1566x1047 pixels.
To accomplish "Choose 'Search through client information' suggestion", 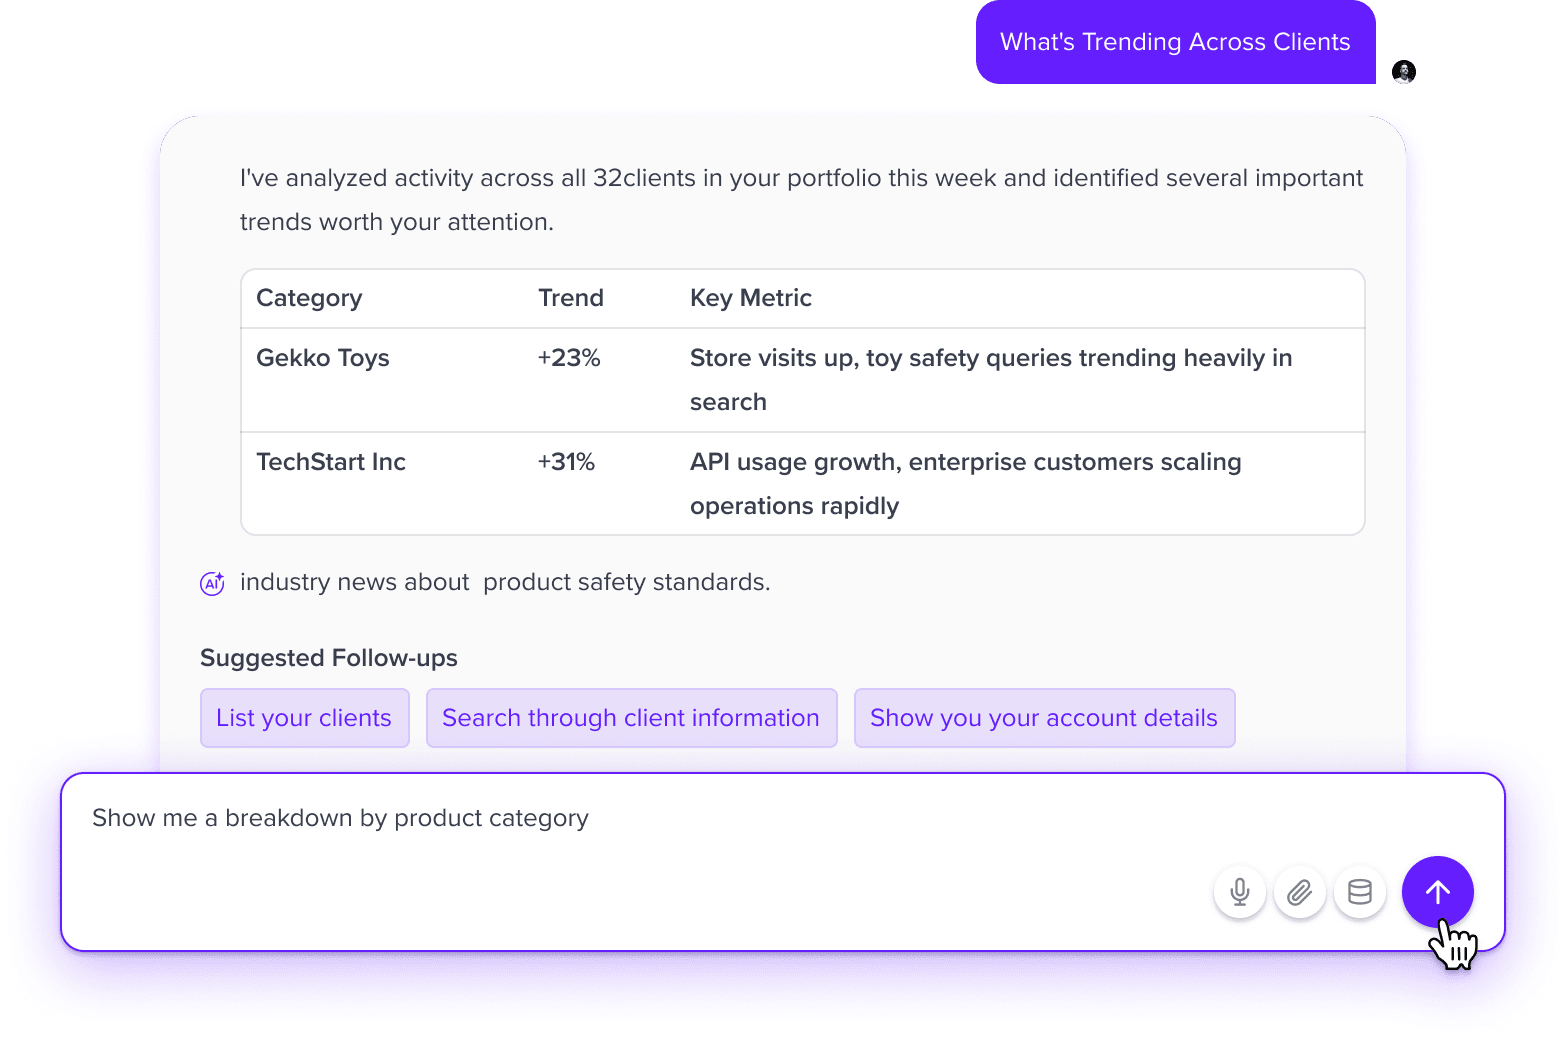I will tap(631, 717).
